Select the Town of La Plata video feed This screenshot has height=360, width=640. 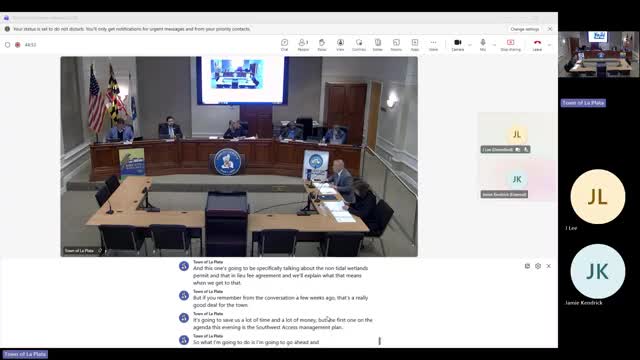click(239, 156)
